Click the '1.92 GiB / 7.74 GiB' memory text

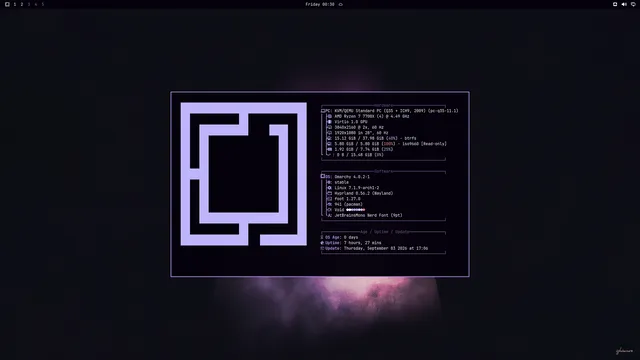click(x=357, y=149)
